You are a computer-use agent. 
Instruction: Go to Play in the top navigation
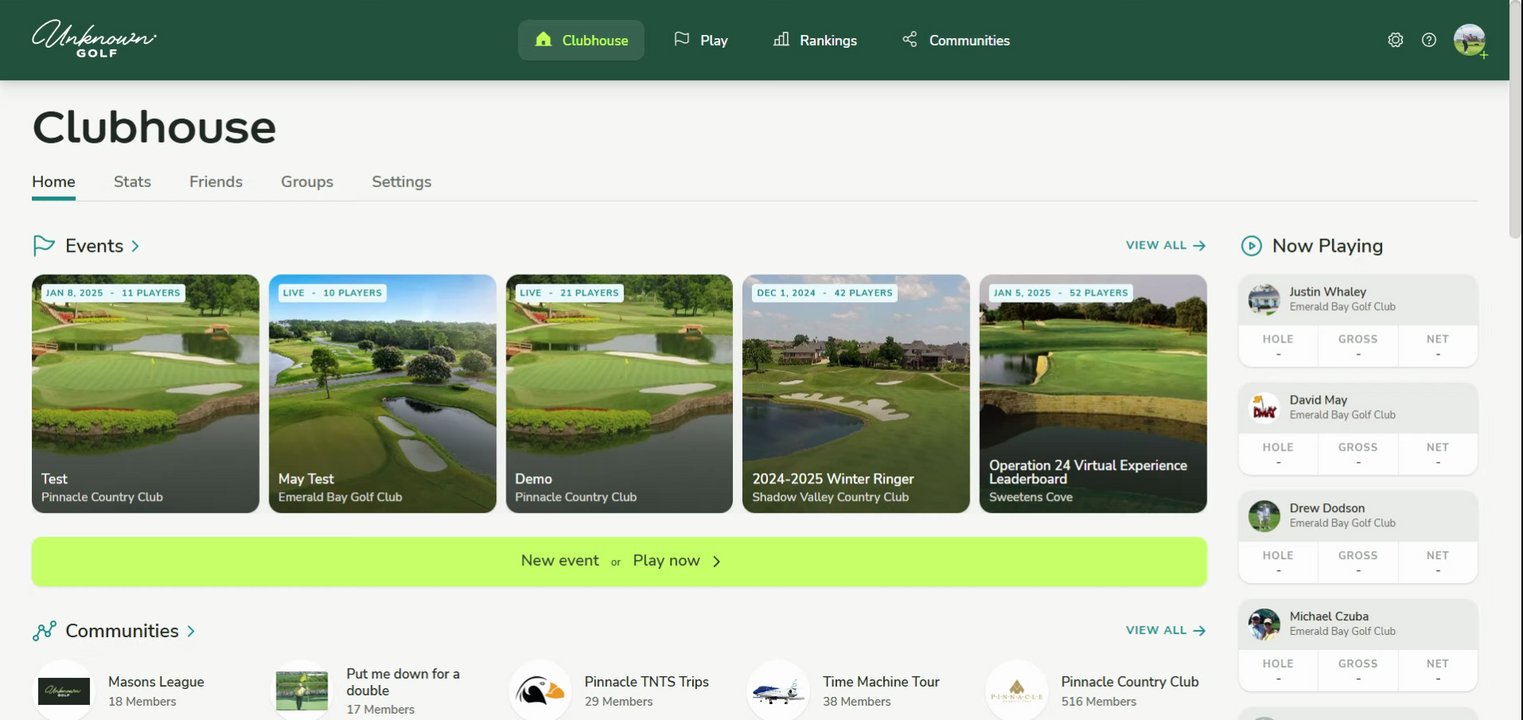click(x=701, y=40)
